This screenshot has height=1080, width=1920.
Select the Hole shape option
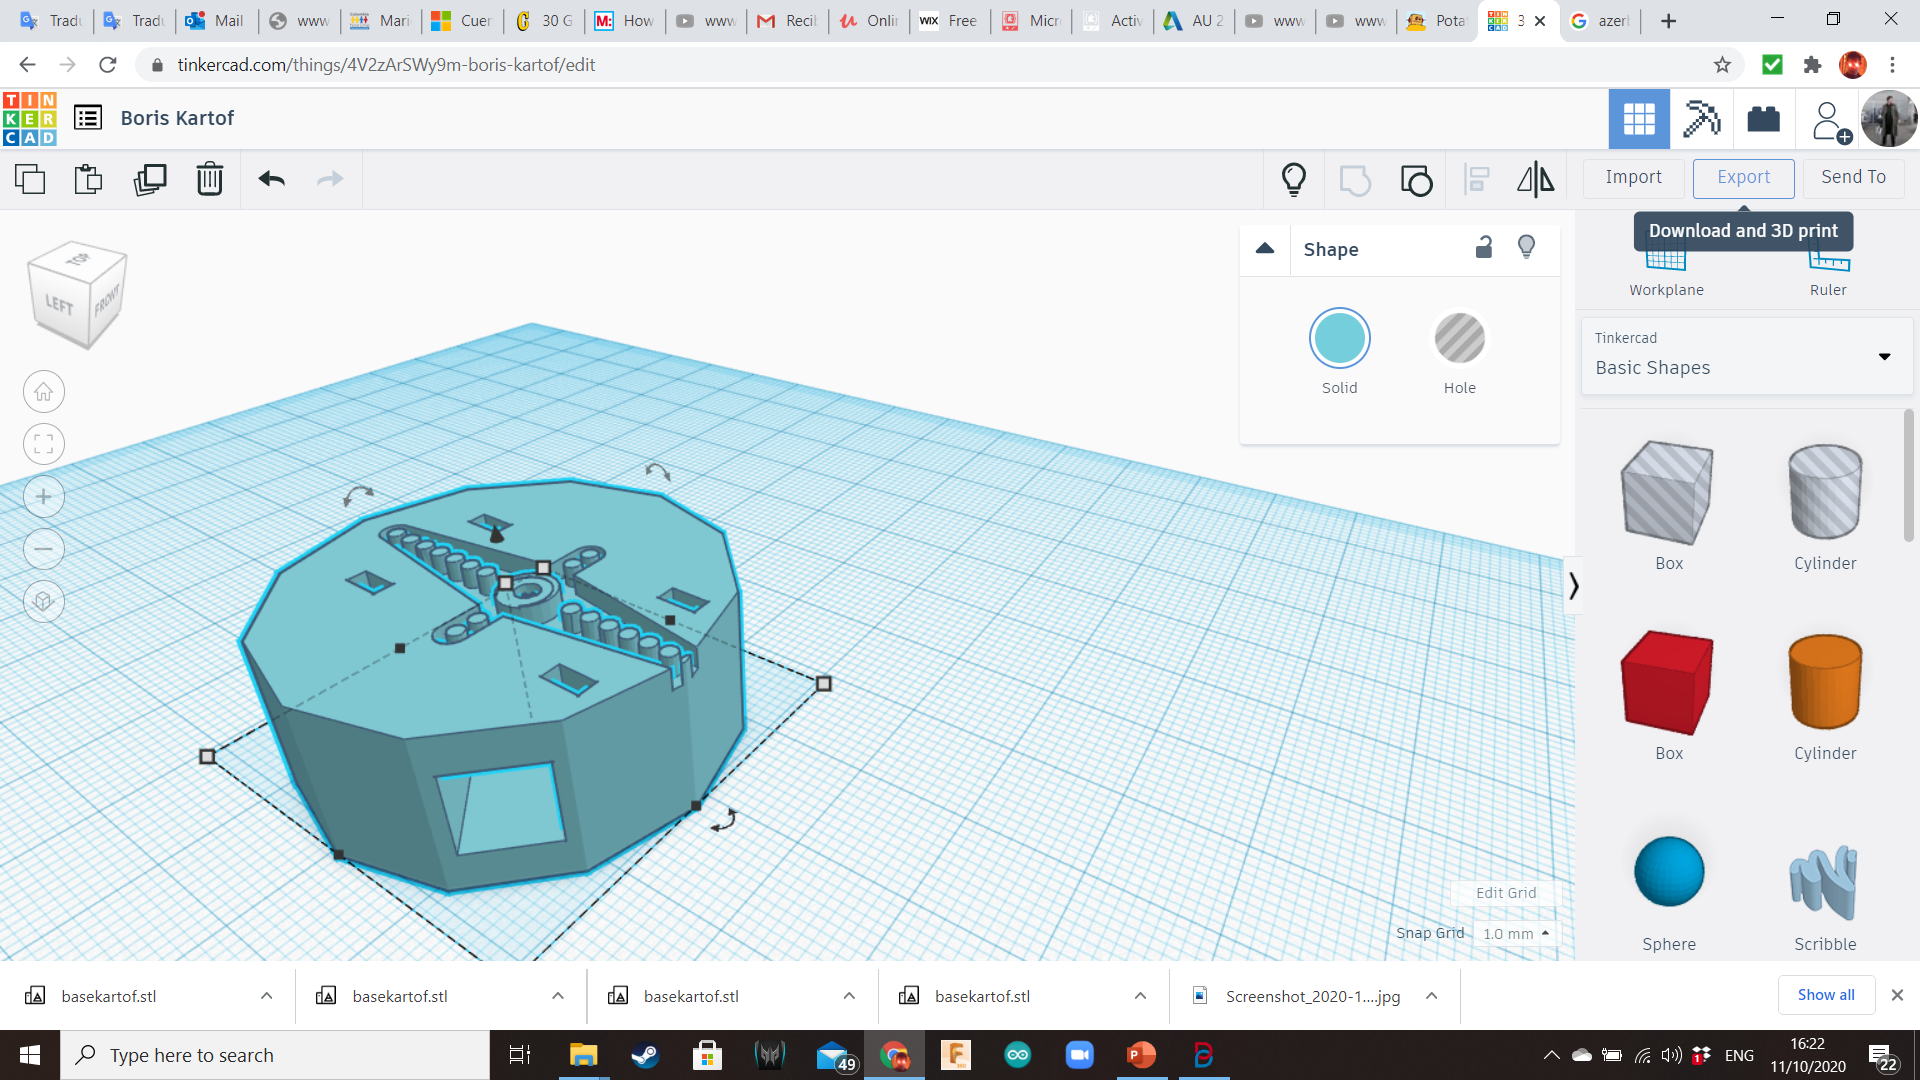coord(1459,339)
